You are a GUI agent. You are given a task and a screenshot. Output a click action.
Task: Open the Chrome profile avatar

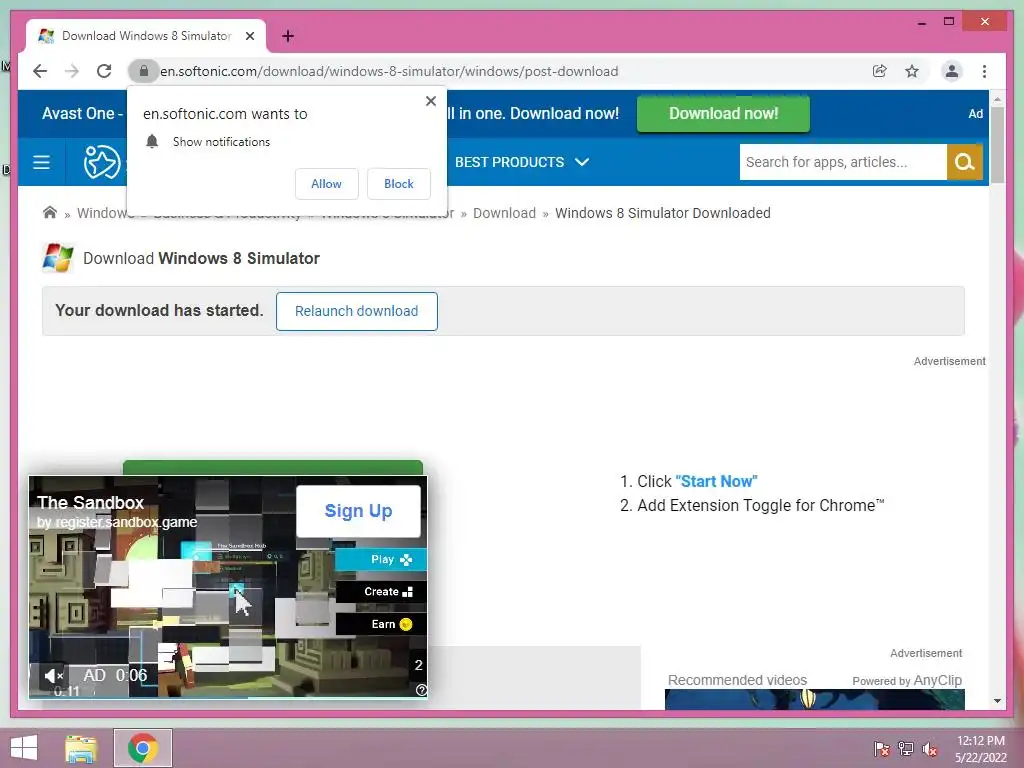click(x=952, y=71)
